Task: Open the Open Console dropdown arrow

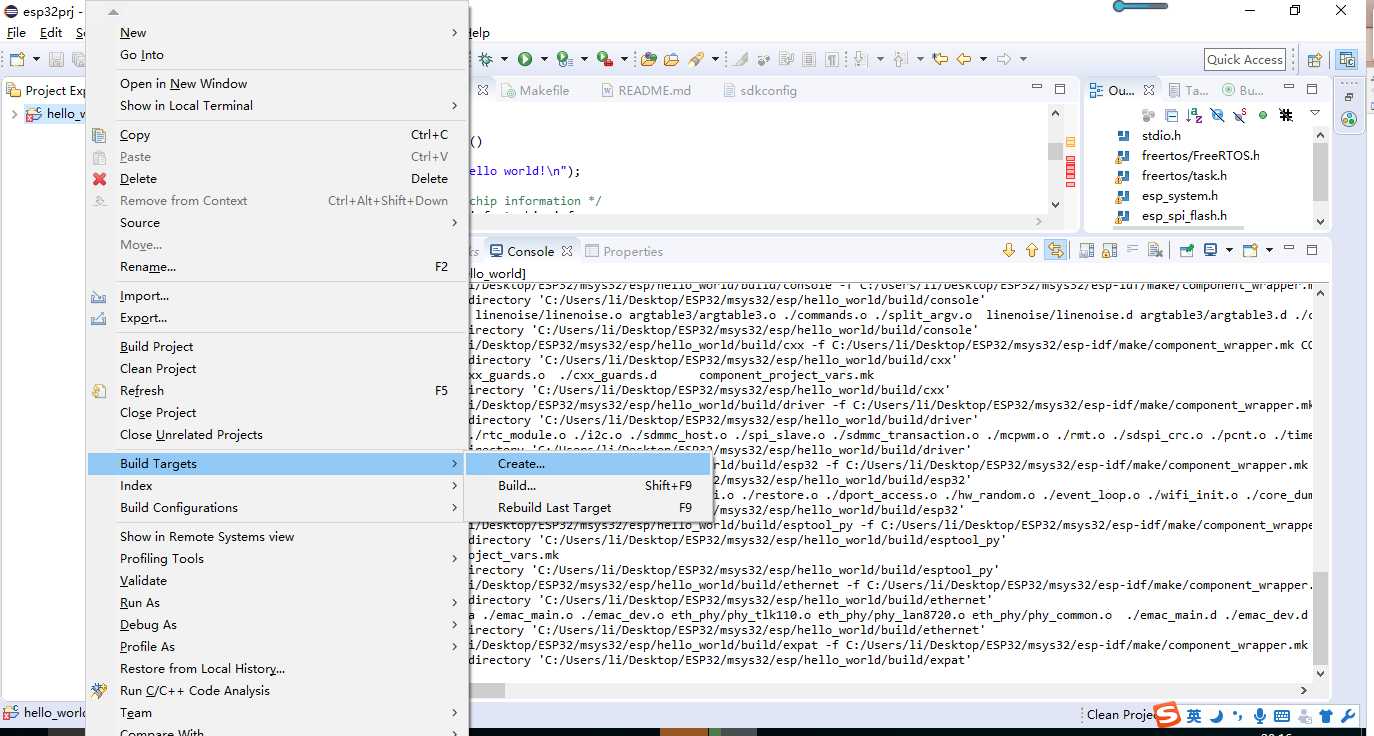Action: (1269, 250)
